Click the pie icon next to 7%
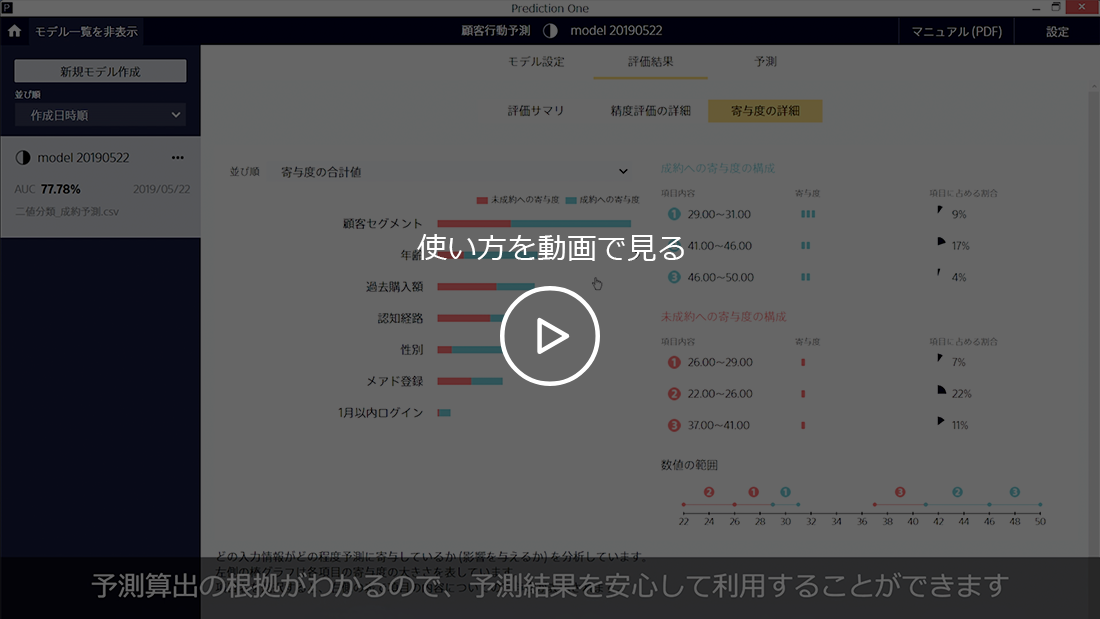The width and height of the screenshot is (1100, 619). point(940,358)
